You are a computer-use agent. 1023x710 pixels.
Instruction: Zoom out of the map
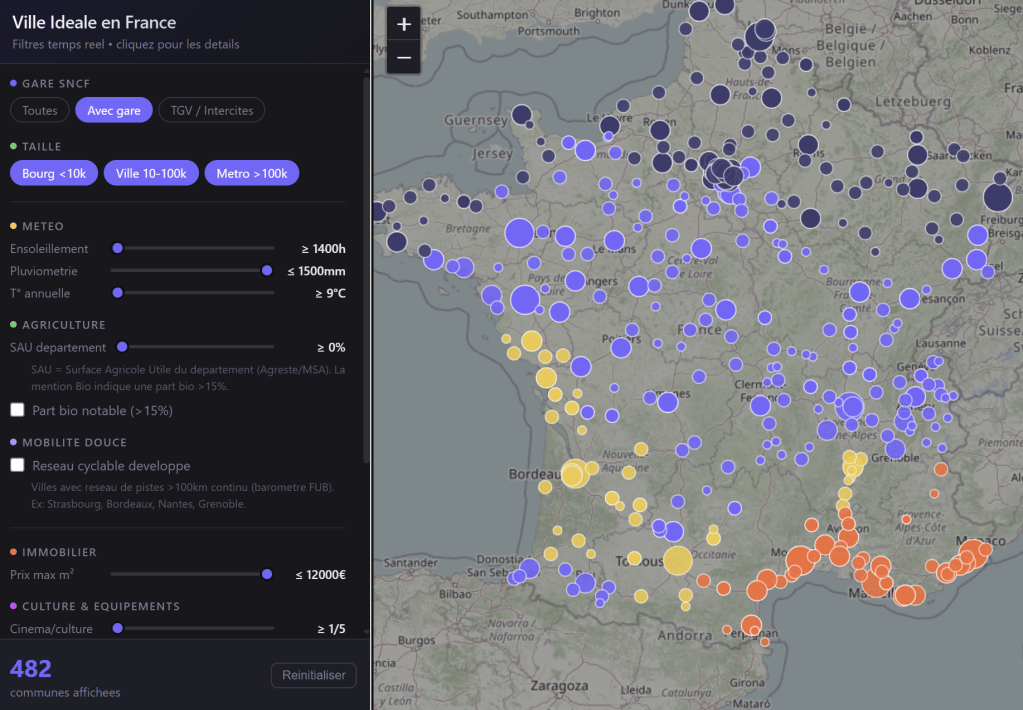404,58
